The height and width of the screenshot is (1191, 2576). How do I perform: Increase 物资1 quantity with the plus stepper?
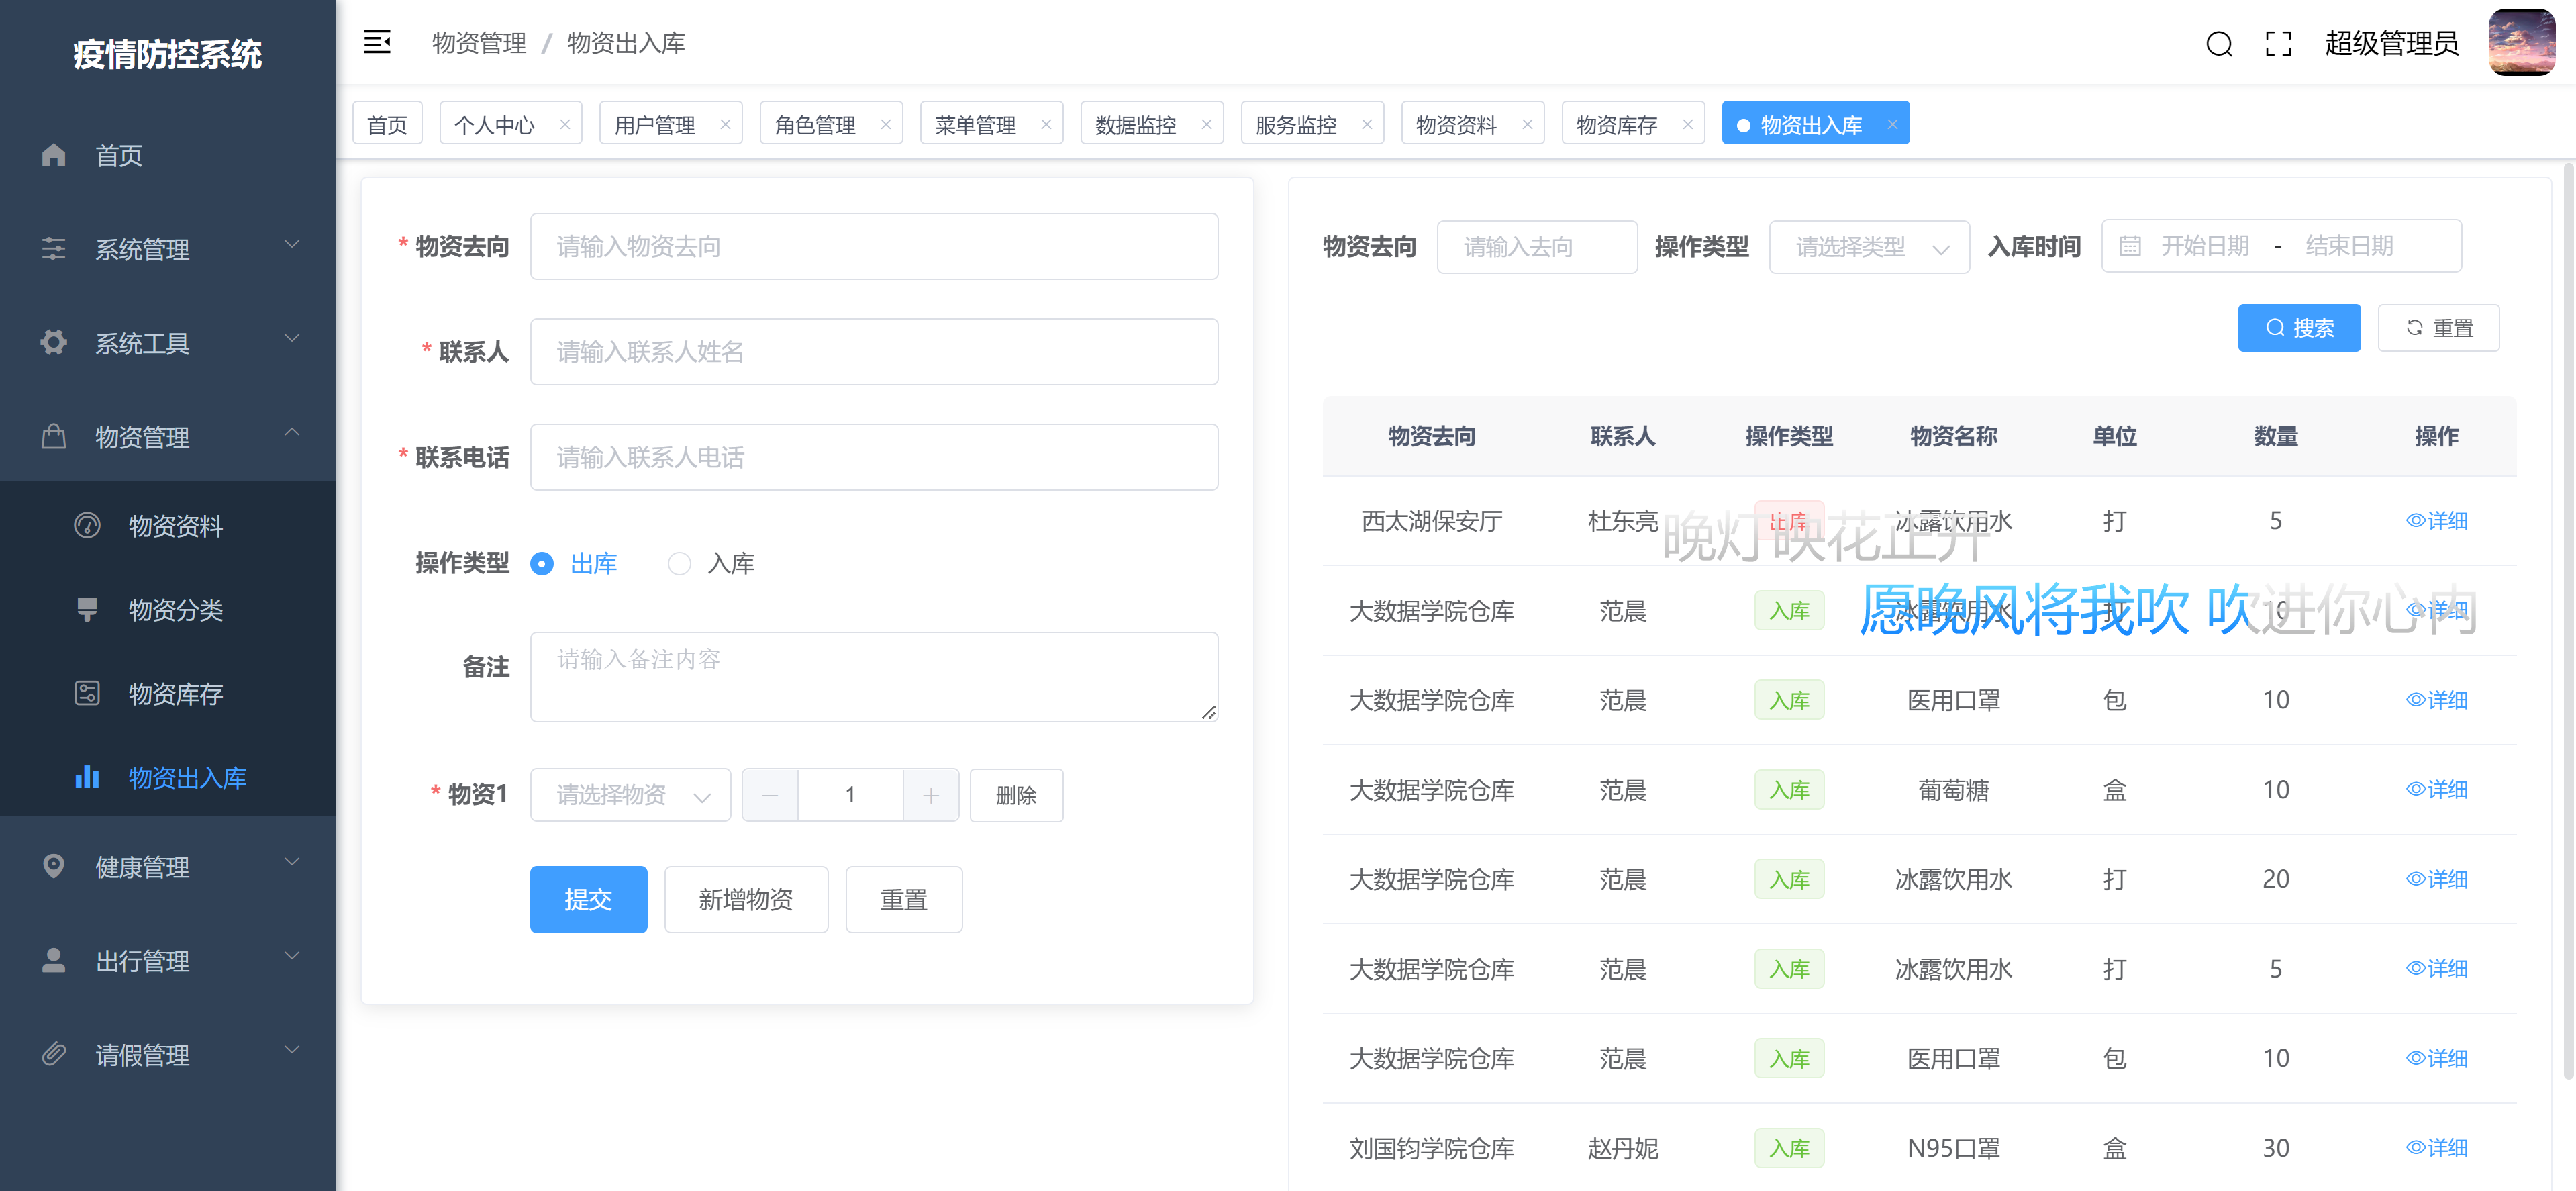point(930,794)
